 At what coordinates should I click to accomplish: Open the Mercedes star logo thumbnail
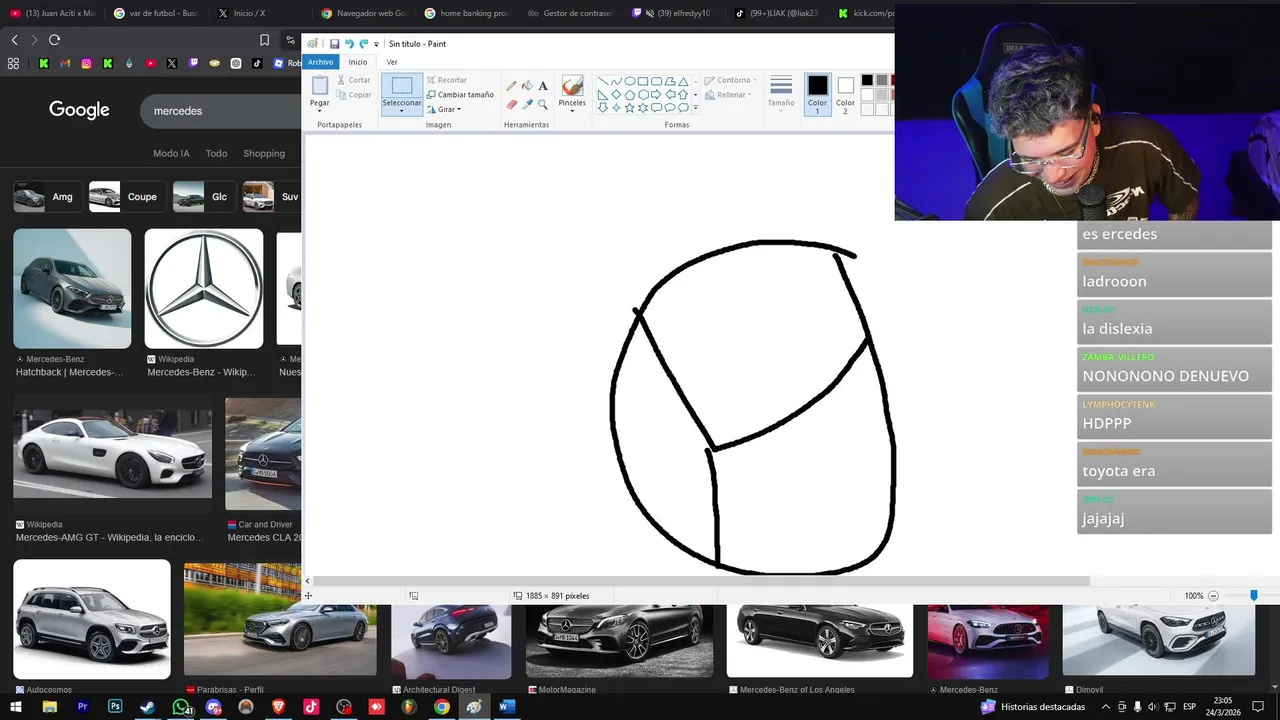[x=204, y=289]
